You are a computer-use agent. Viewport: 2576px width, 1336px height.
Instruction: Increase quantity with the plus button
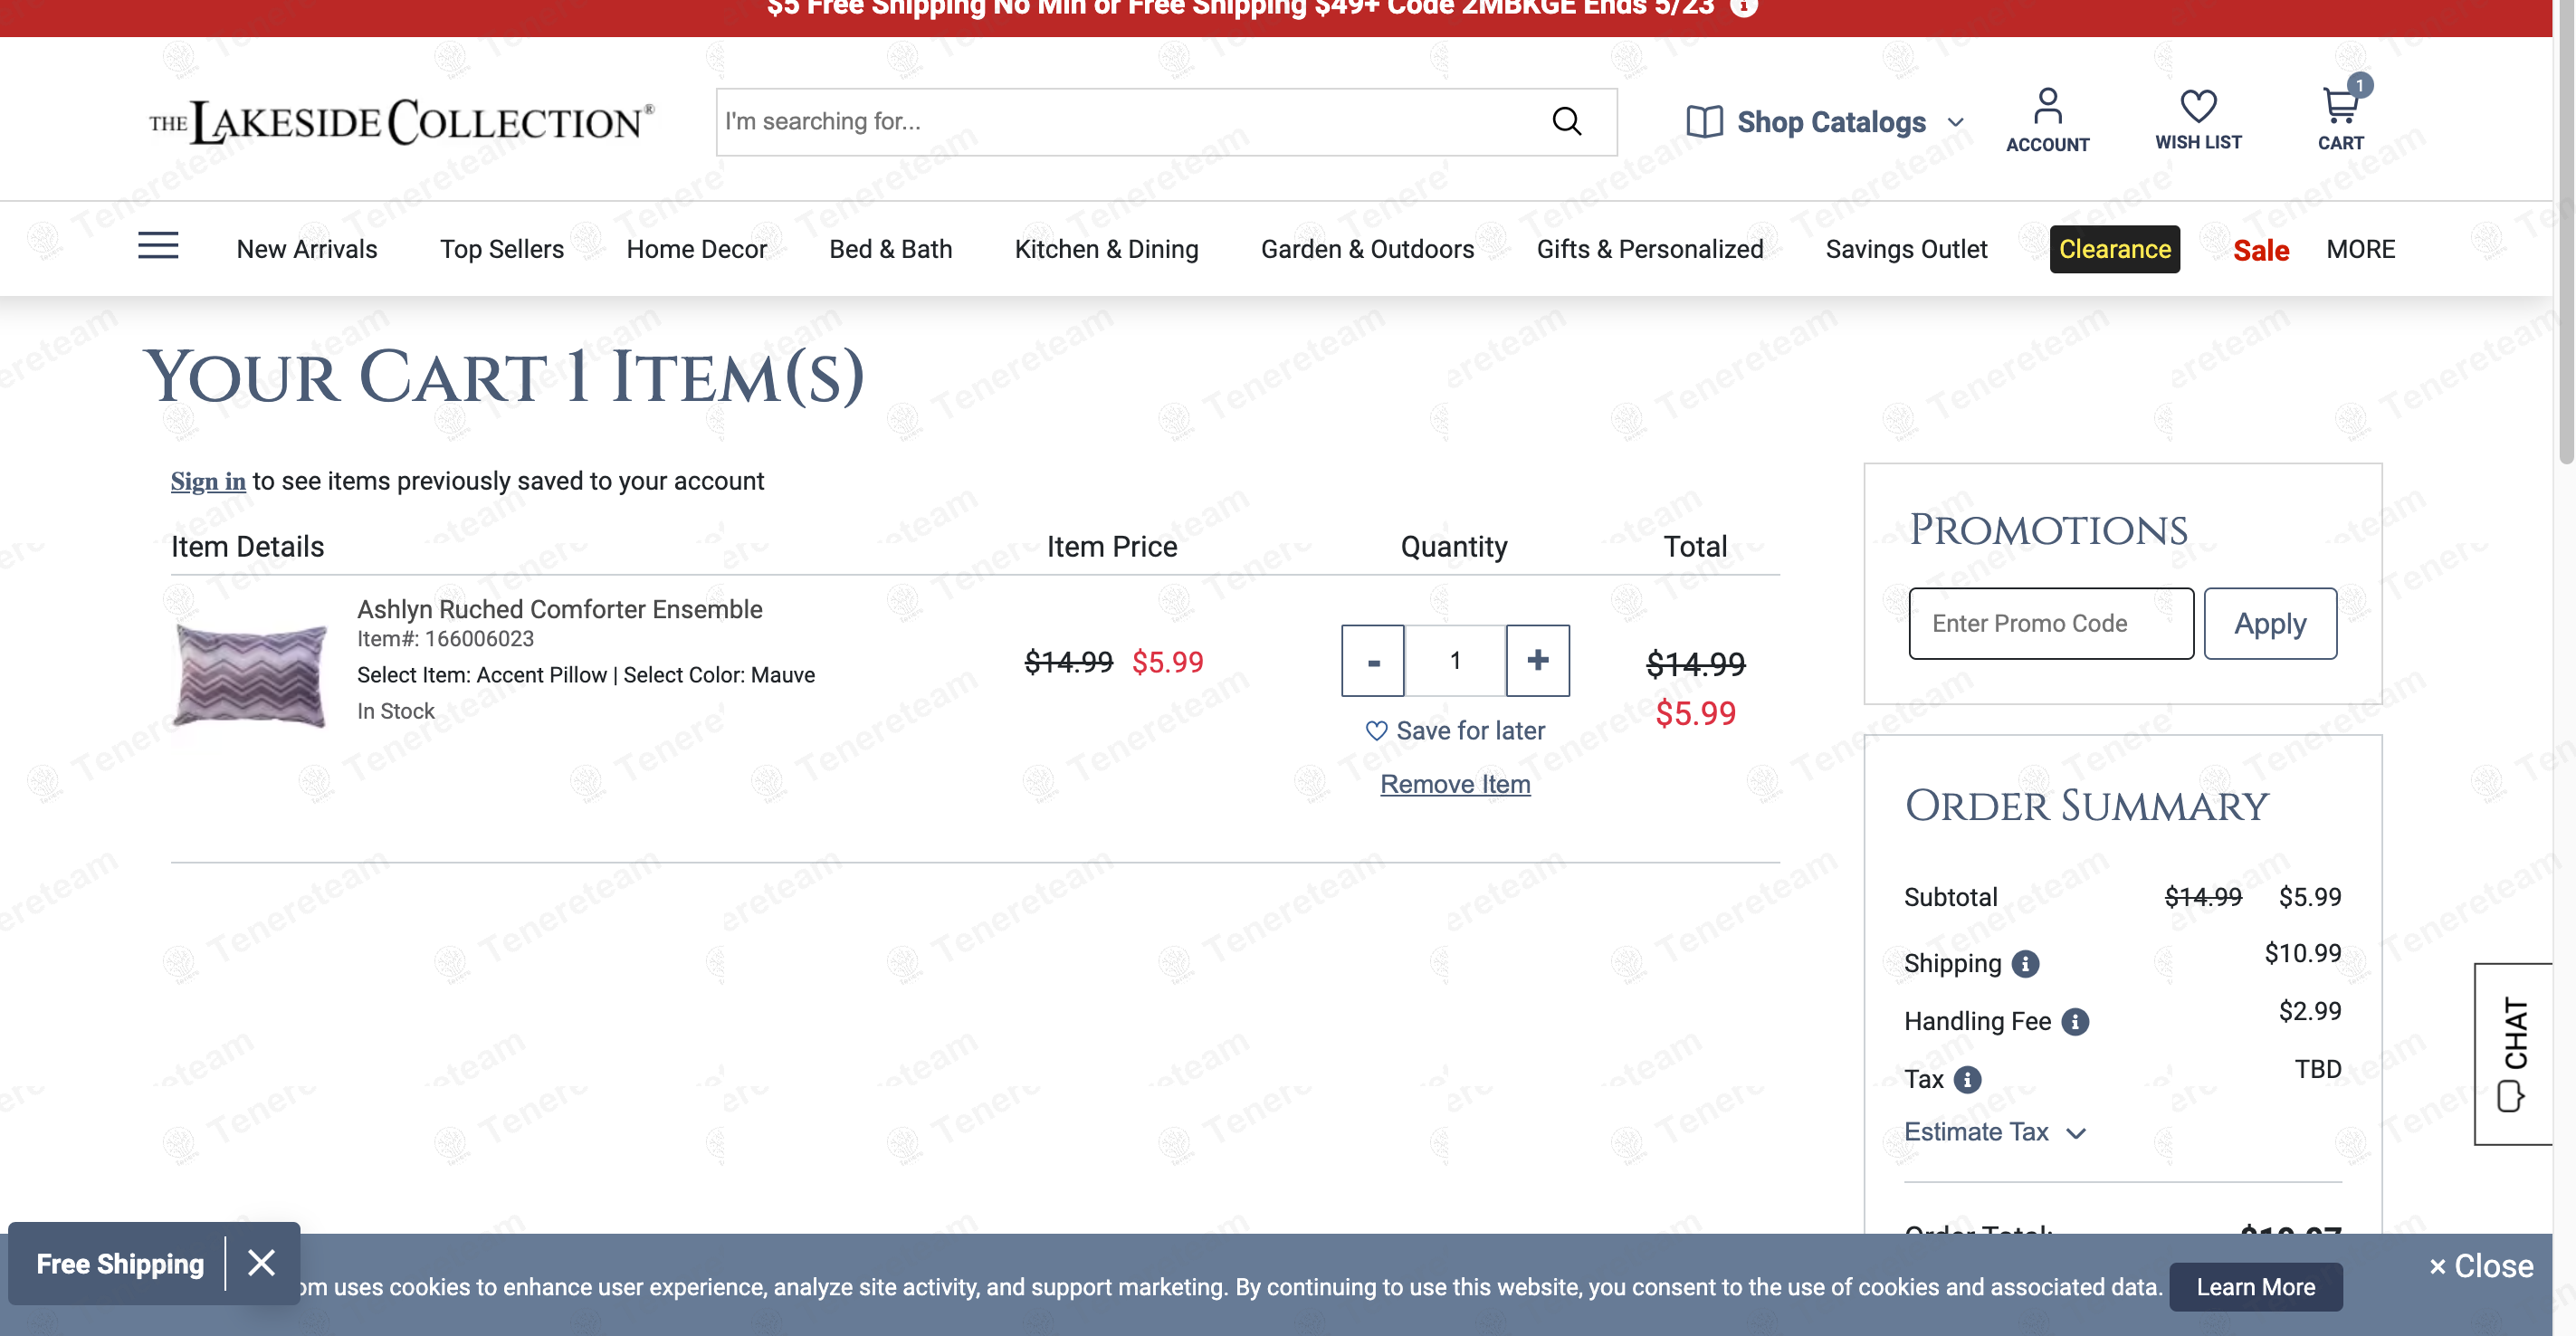point(1537,660)
